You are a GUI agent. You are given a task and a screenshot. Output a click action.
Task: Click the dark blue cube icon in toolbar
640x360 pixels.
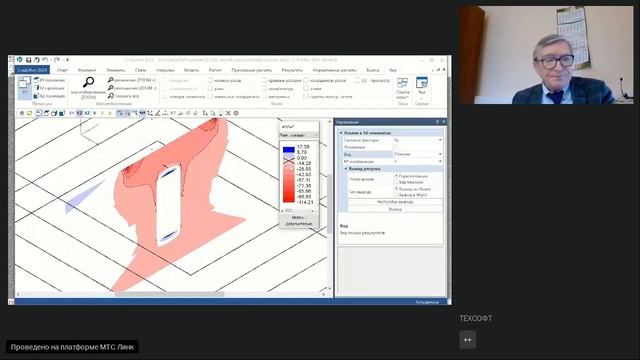click(62, 113)
